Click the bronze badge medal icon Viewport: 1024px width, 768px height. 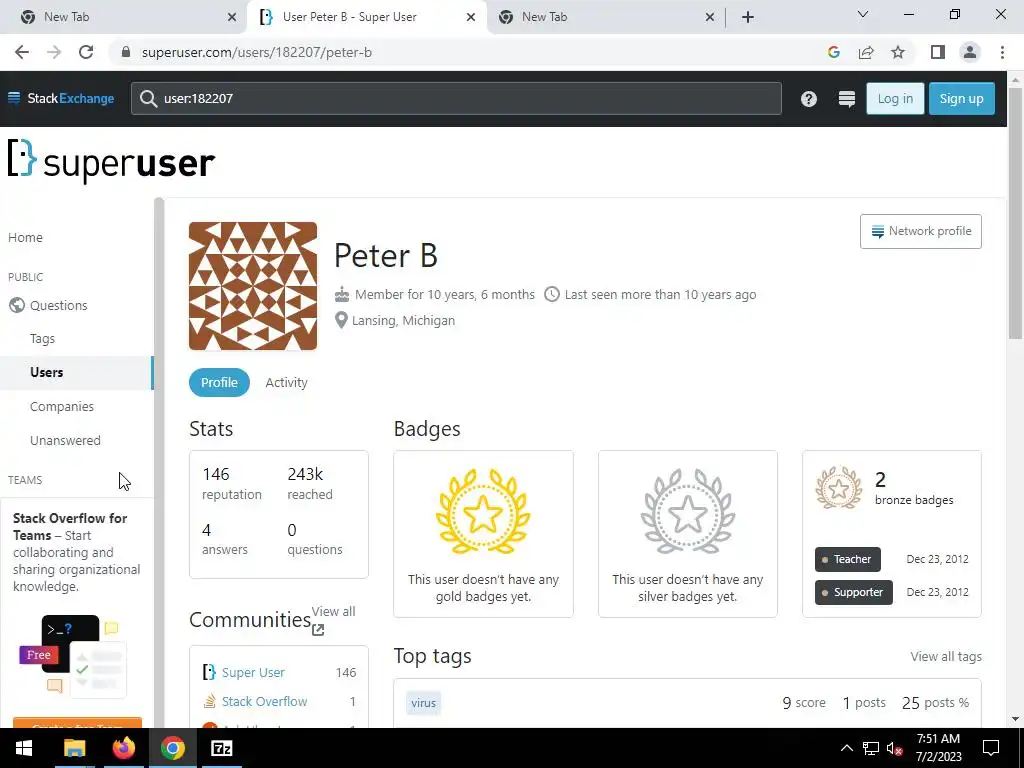(x=839, y=488)
